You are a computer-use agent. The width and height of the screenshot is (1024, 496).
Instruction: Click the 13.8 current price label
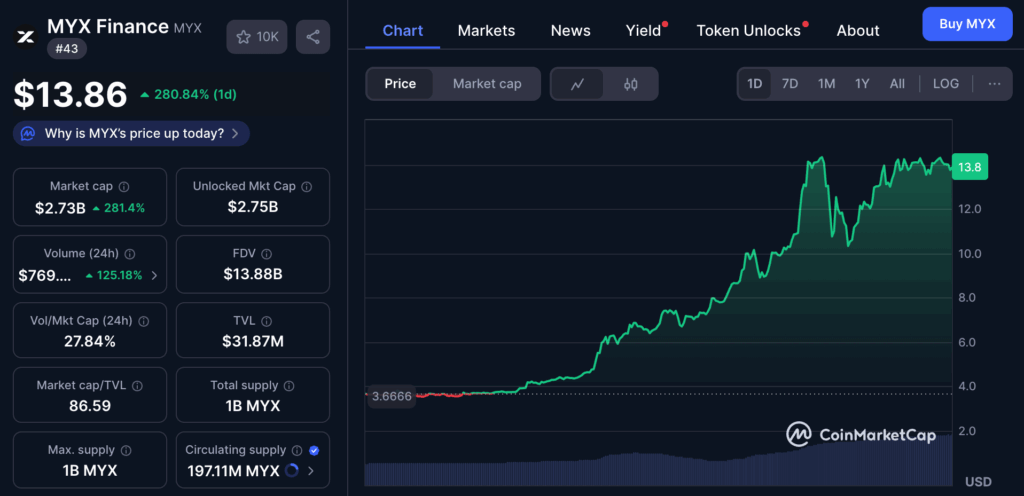969,168
